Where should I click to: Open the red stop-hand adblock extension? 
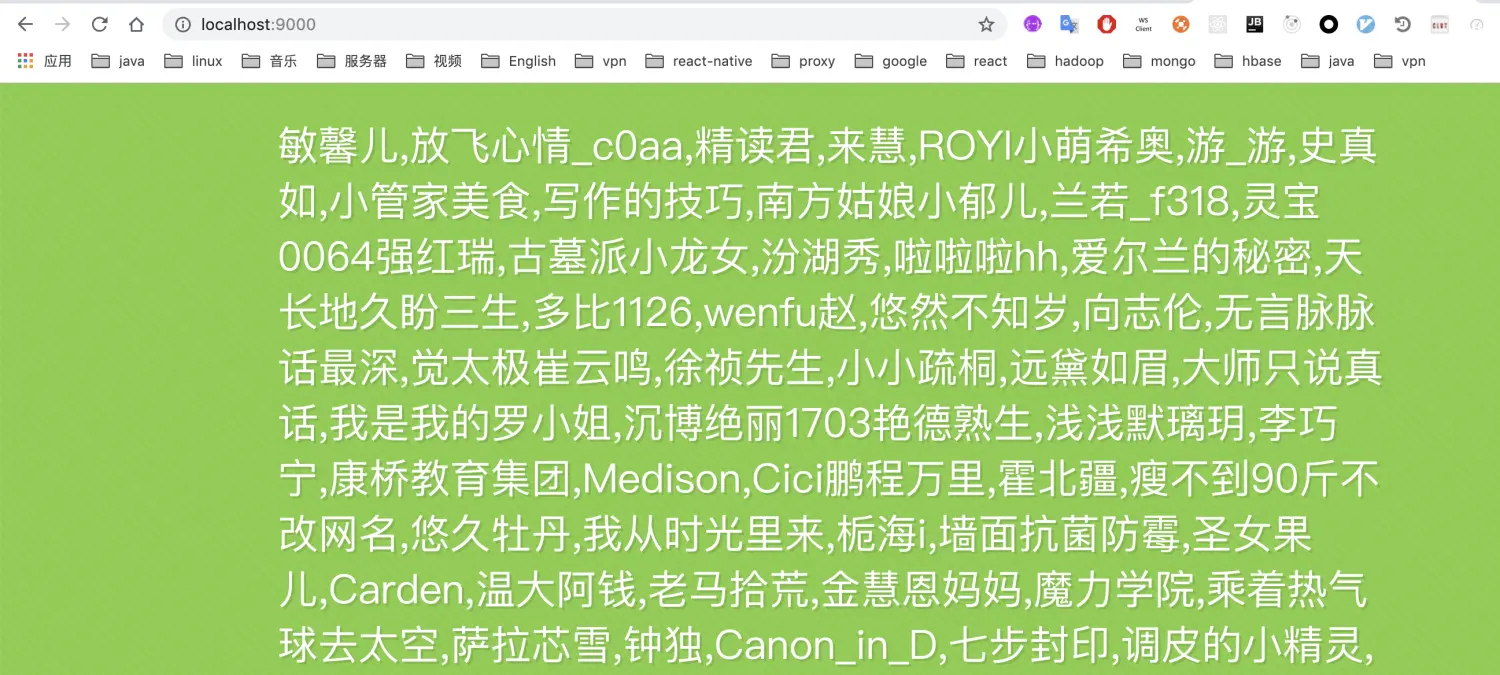pyautogui.click(x=1107, y=24)
